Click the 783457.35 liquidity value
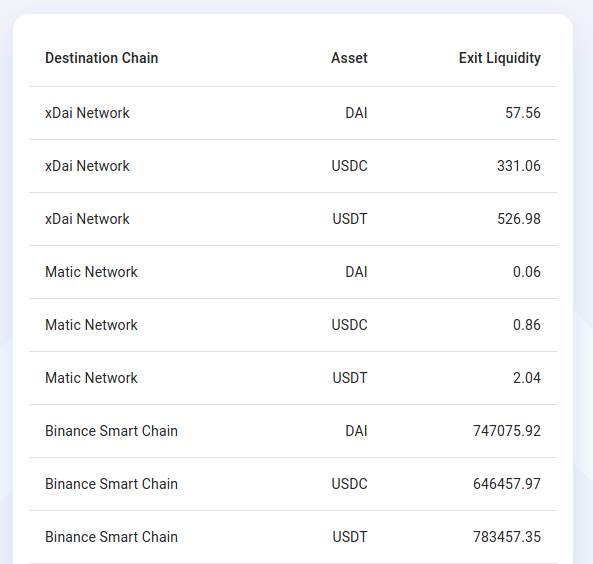The image size is (593, 564). 507,537
